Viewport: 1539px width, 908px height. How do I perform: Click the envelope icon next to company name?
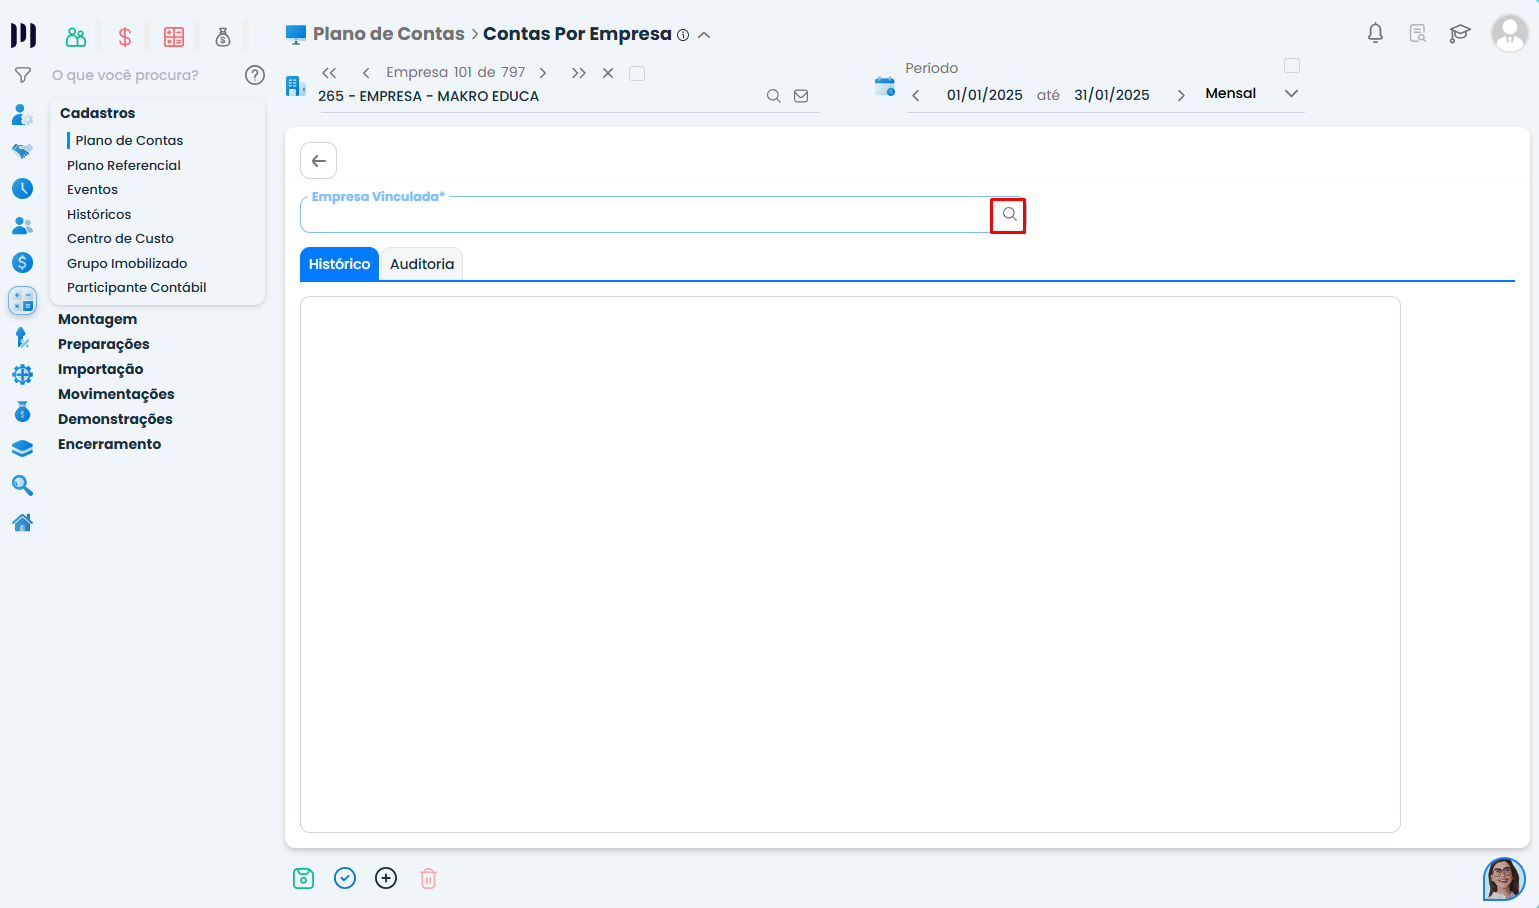click(801, 96)
